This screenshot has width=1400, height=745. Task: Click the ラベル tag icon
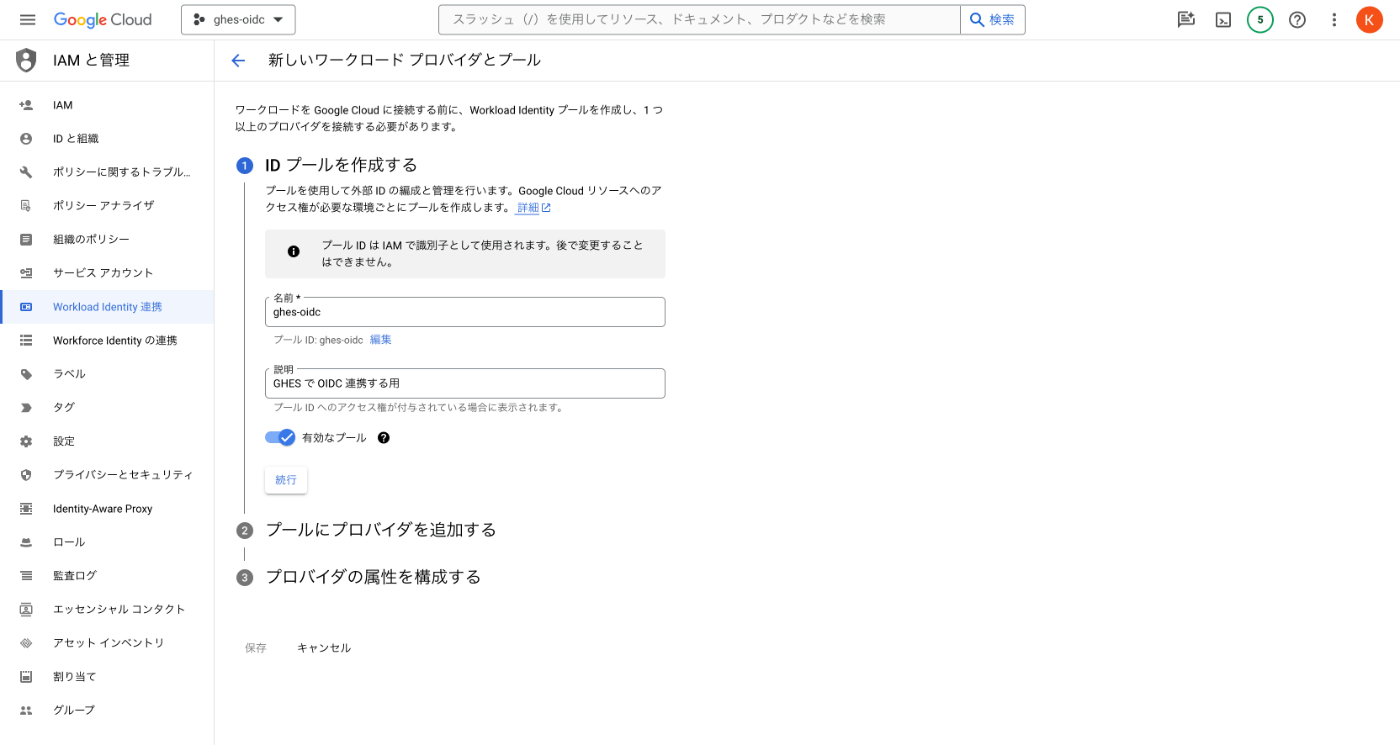(x=26, y=374)
